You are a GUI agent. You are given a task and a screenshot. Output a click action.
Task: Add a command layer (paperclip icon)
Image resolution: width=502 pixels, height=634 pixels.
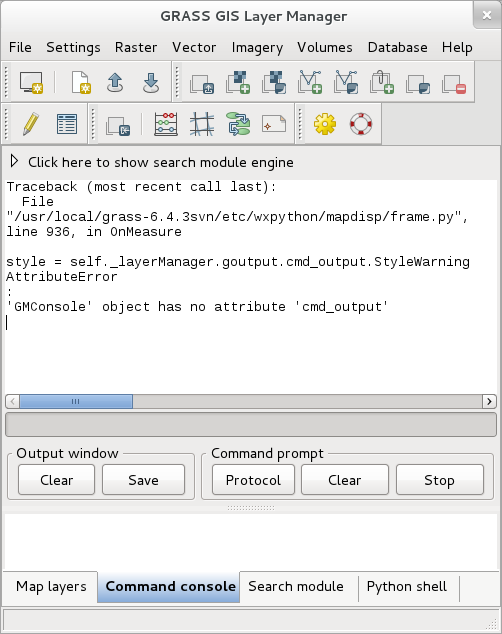click(x=382, y=83)
